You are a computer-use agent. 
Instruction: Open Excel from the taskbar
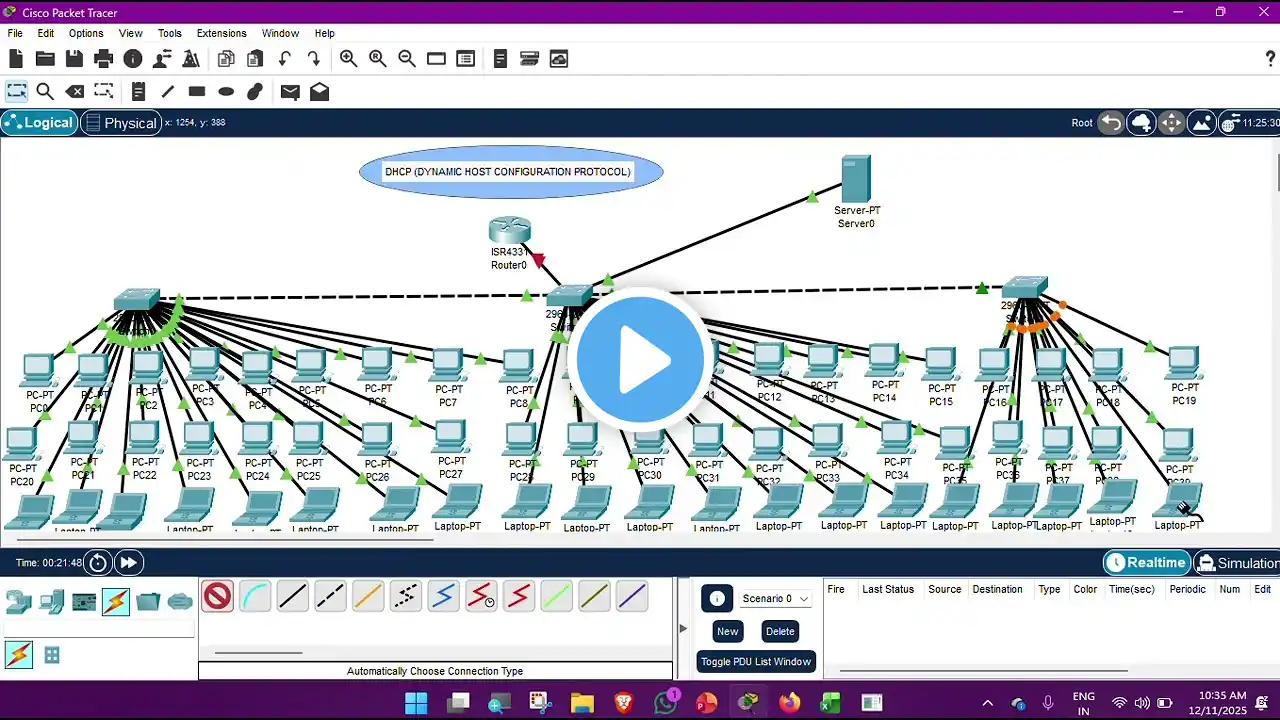(830, 703)
